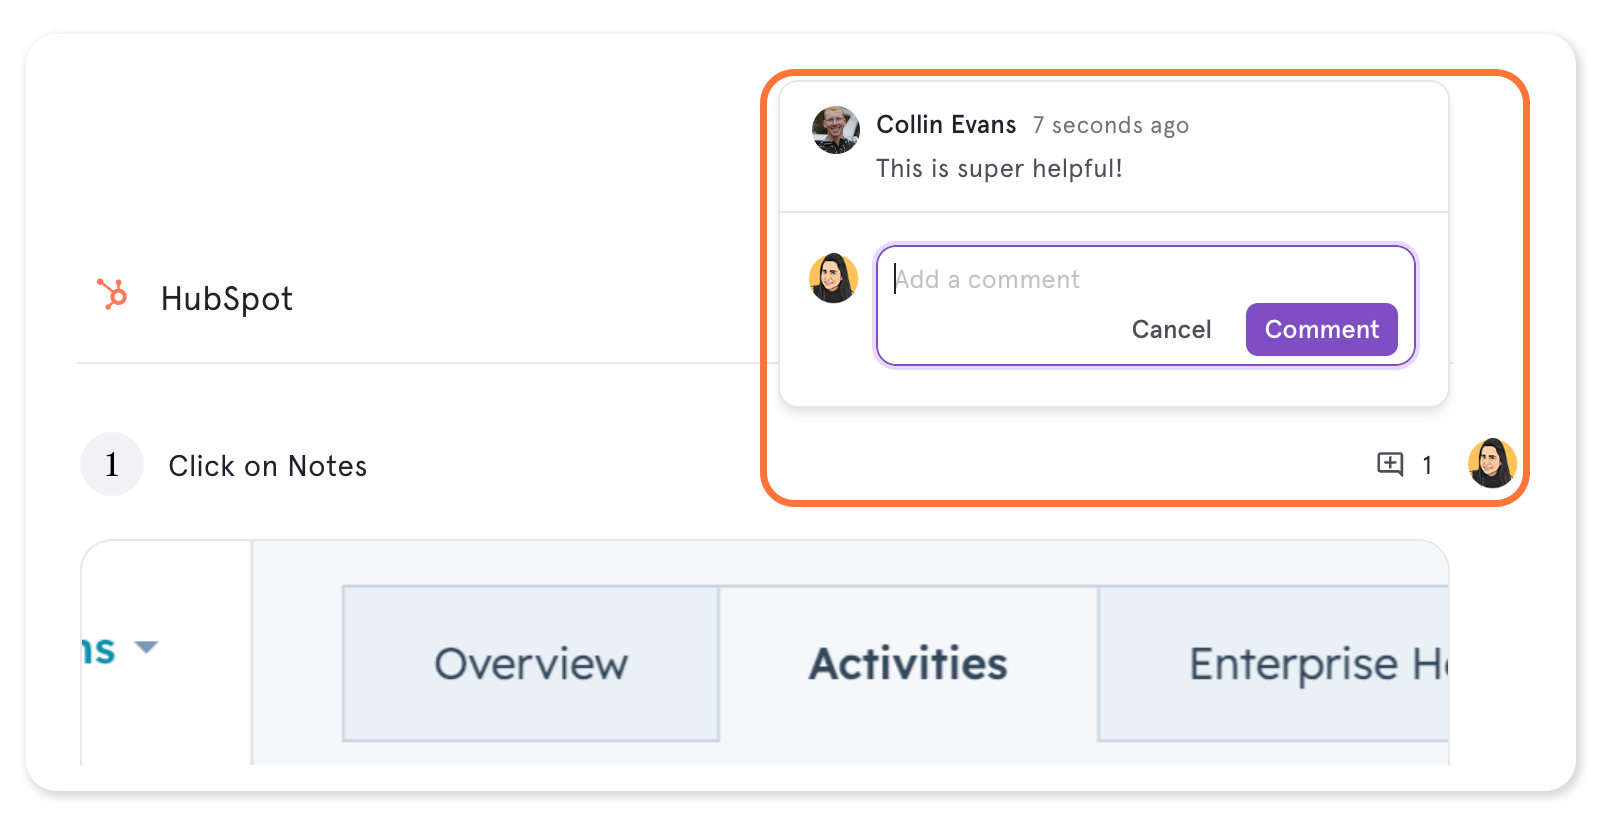Open the Enterprise tab
This screenshot has height=825, width=1602.
(1273, 664)
